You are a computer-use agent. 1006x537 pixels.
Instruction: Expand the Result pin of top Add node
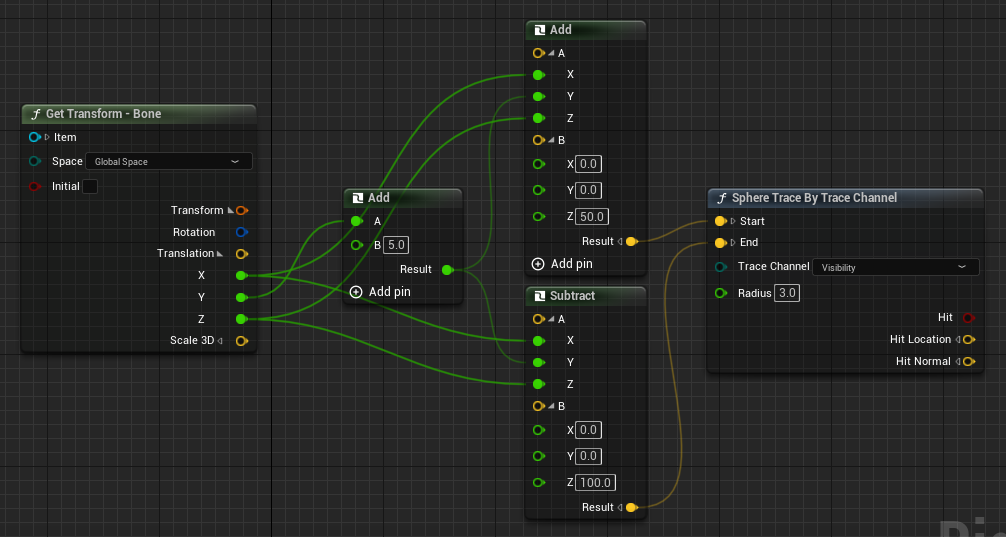(x=620, y=242)
